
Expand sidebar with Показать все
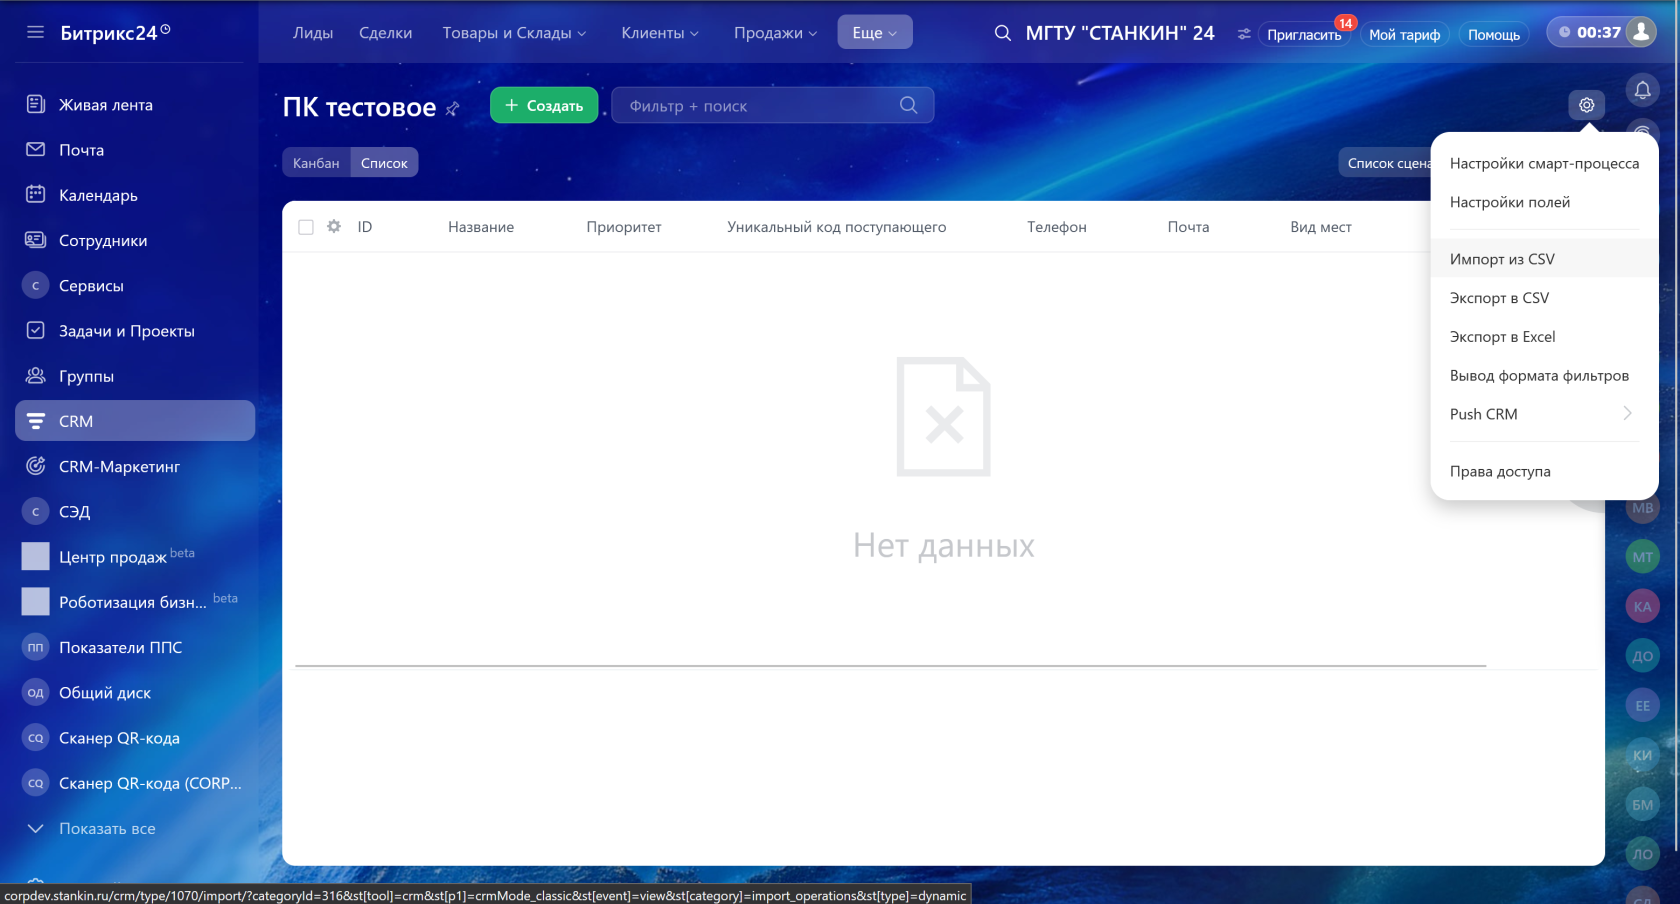tap(107, 828)
